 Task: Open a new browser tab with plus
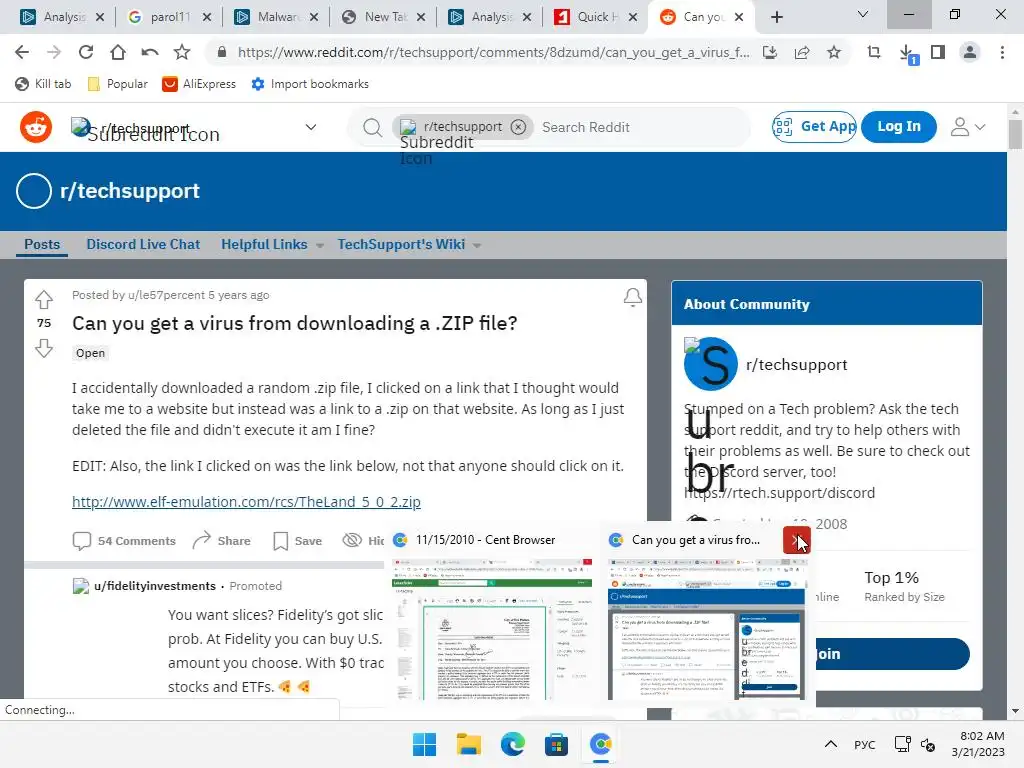click(x=776, y=17)
